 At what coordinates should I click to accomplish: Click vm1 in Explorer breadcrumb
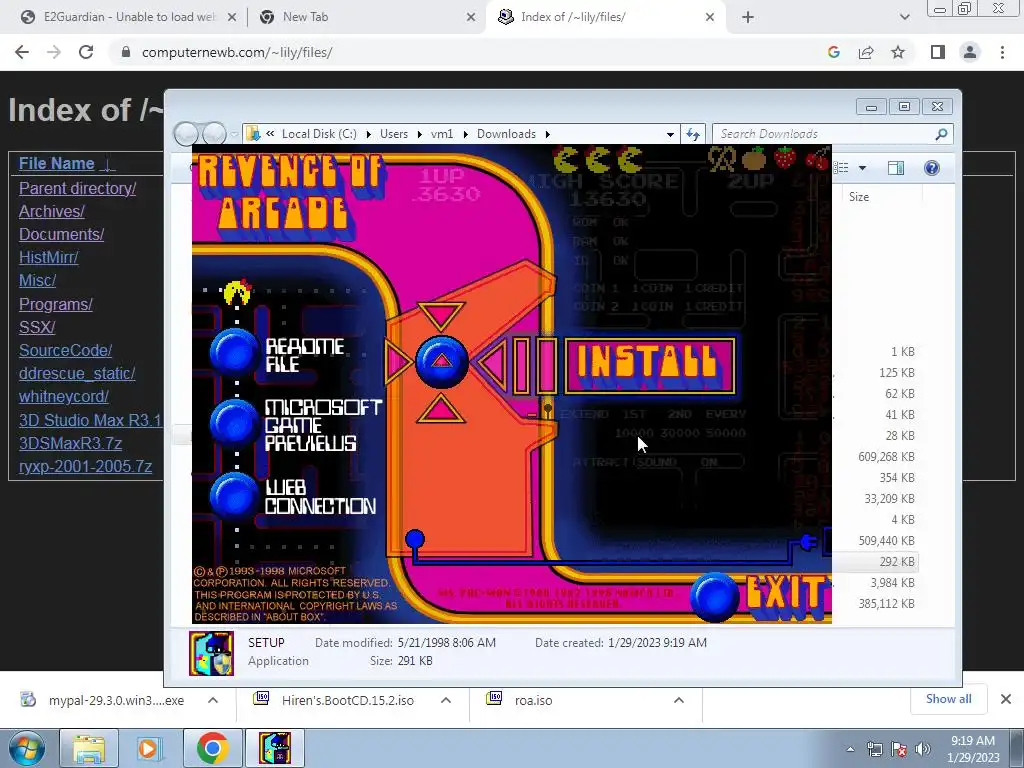pyautogui.click(x=442, y=134)
